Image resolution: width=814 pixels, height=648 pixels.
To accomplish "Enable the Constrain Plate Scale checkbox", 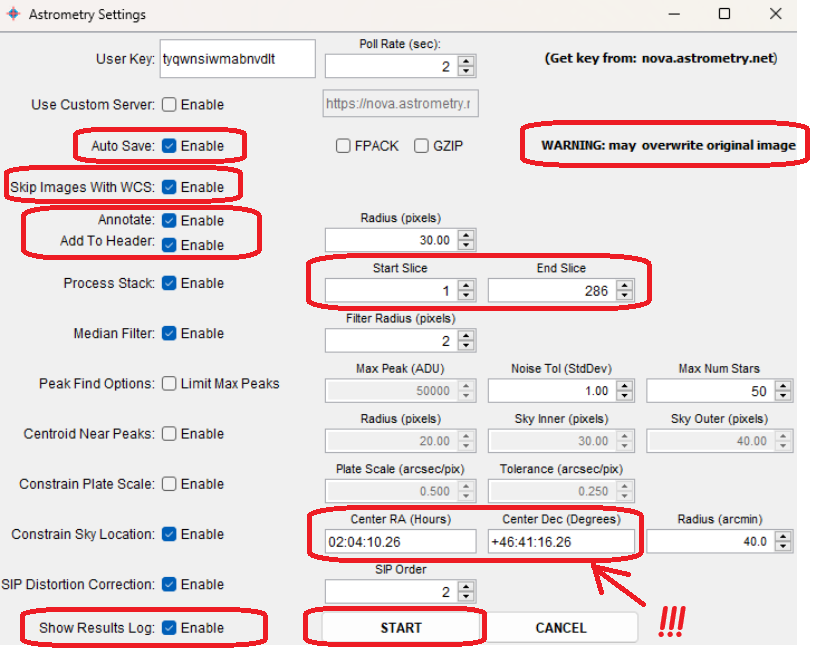I will point(170,484).
